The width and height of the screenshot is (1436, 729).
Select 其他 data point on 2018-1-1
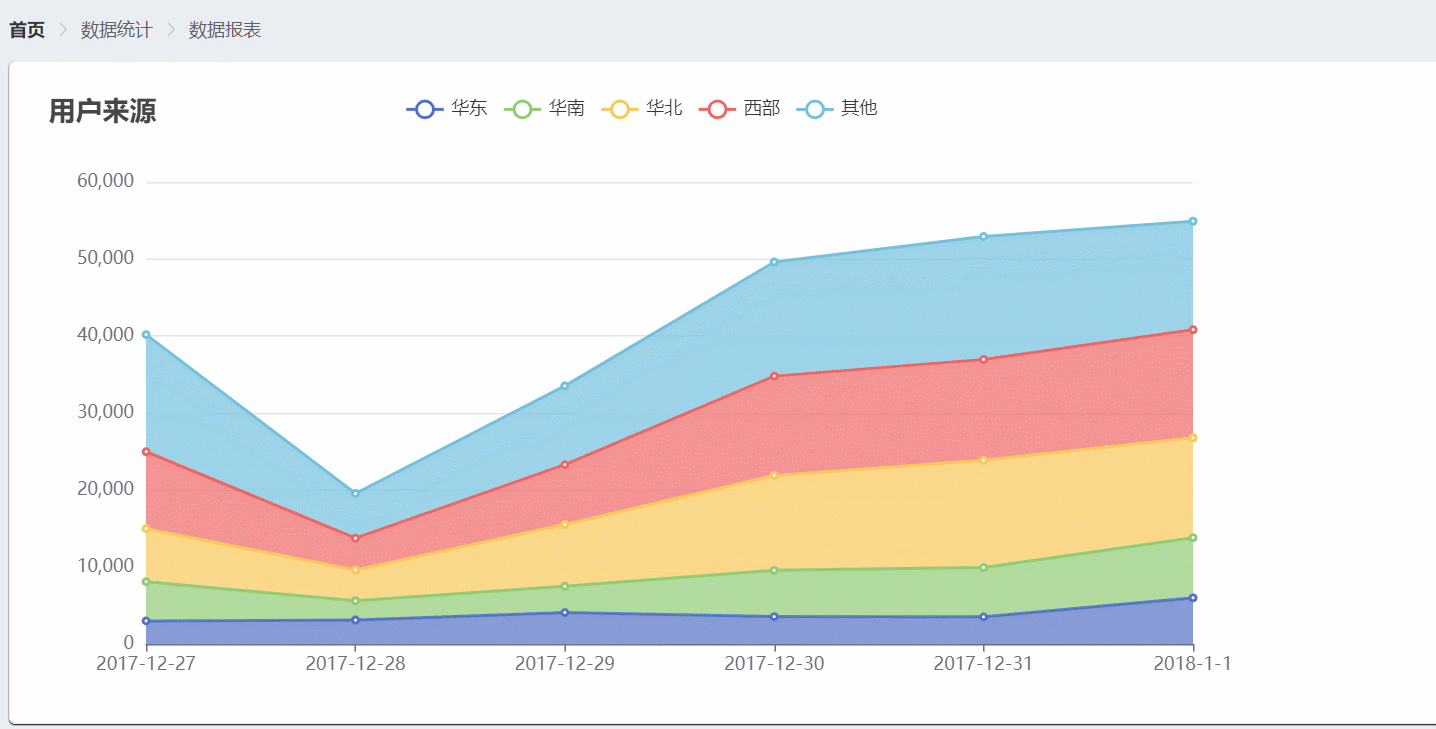(x=1193, y=221)
